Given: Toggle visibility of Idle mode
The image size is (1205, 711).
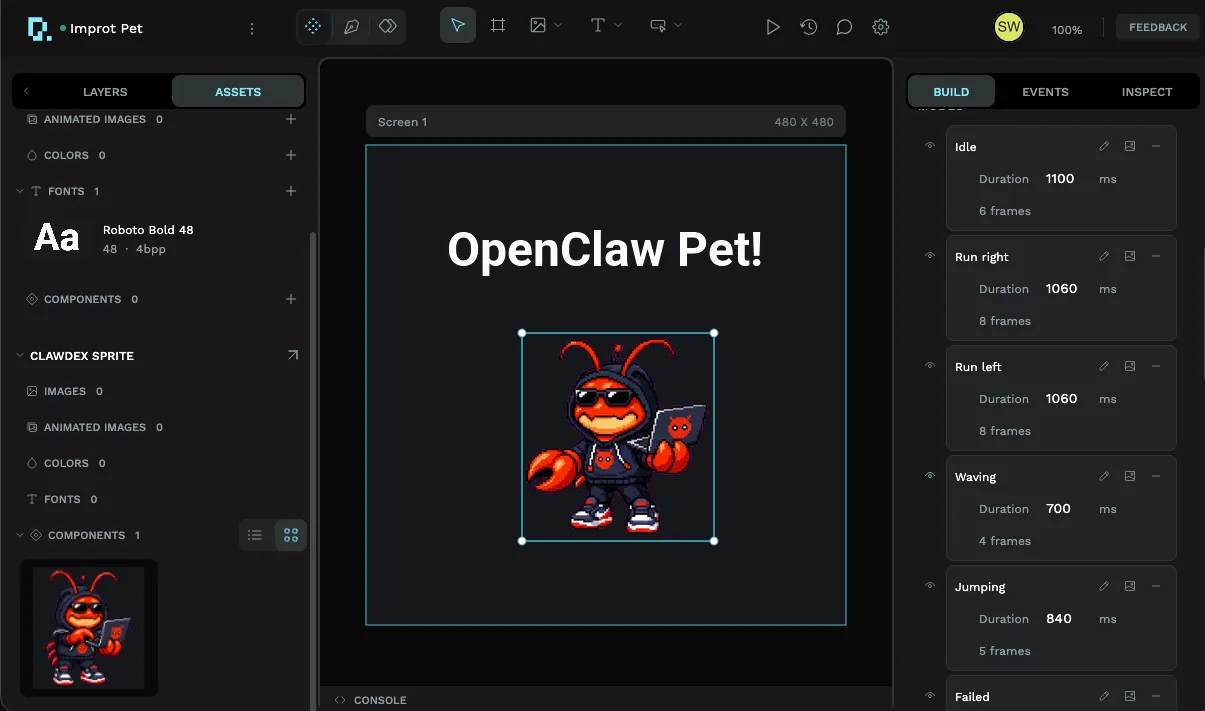Looking at the screenshot, I should pyautogui.click(x=930, y=146).
